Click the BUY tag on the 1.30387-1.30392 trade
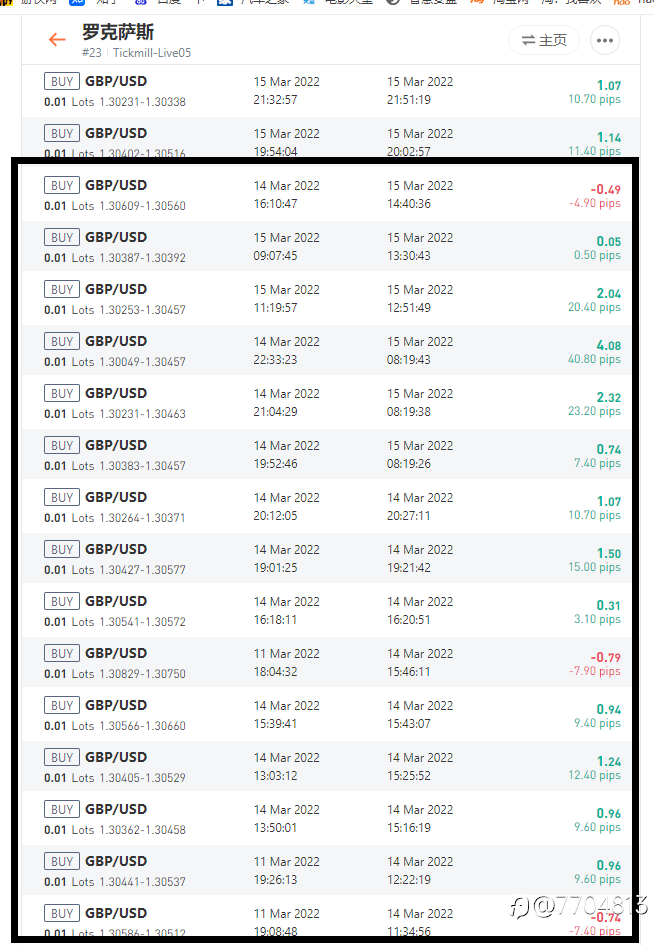Image resolution: width=654 pixels, height=945 pixels. click(61, 237)
